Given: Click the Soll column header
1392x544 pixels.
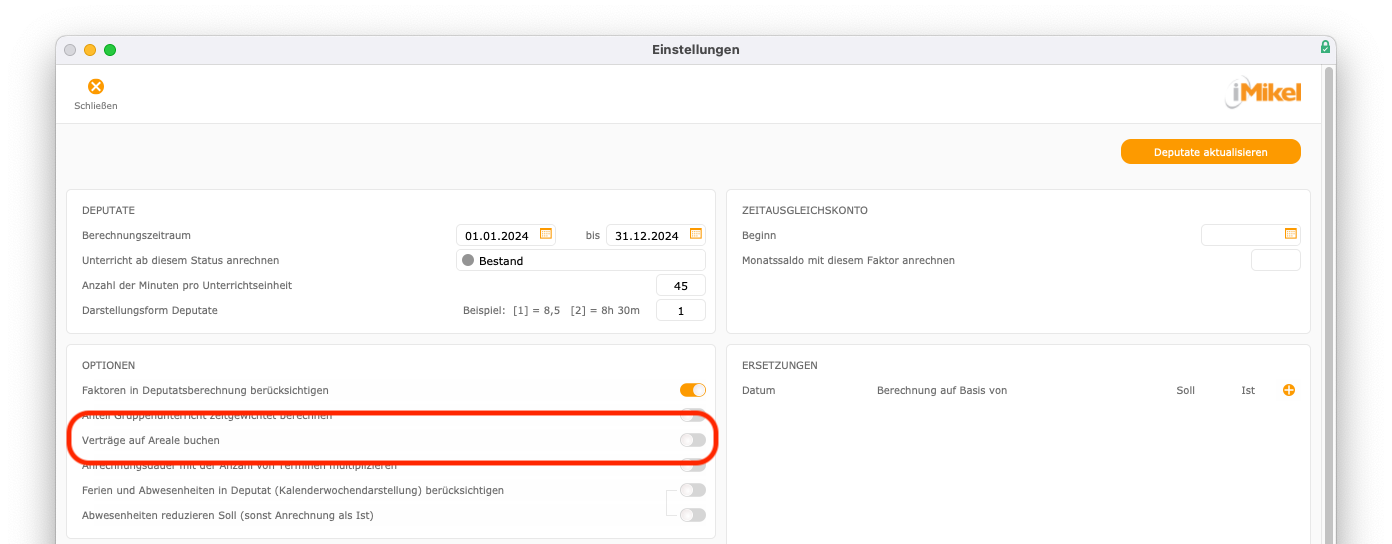Looking at the screenshot, I should [x=1186, y=390].
